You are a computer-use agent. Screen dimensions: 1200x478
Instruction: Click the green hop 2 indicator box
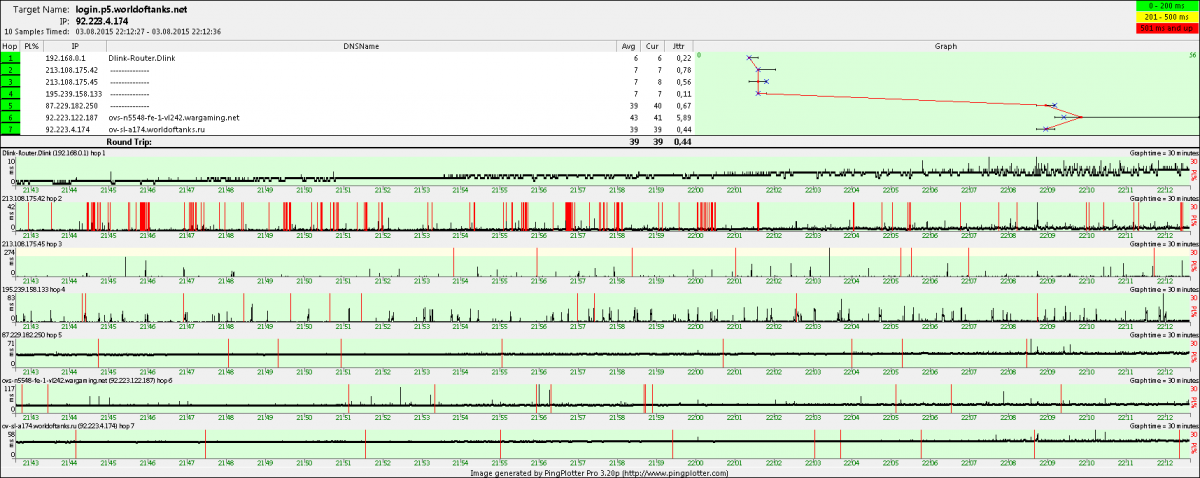[9, 70]
